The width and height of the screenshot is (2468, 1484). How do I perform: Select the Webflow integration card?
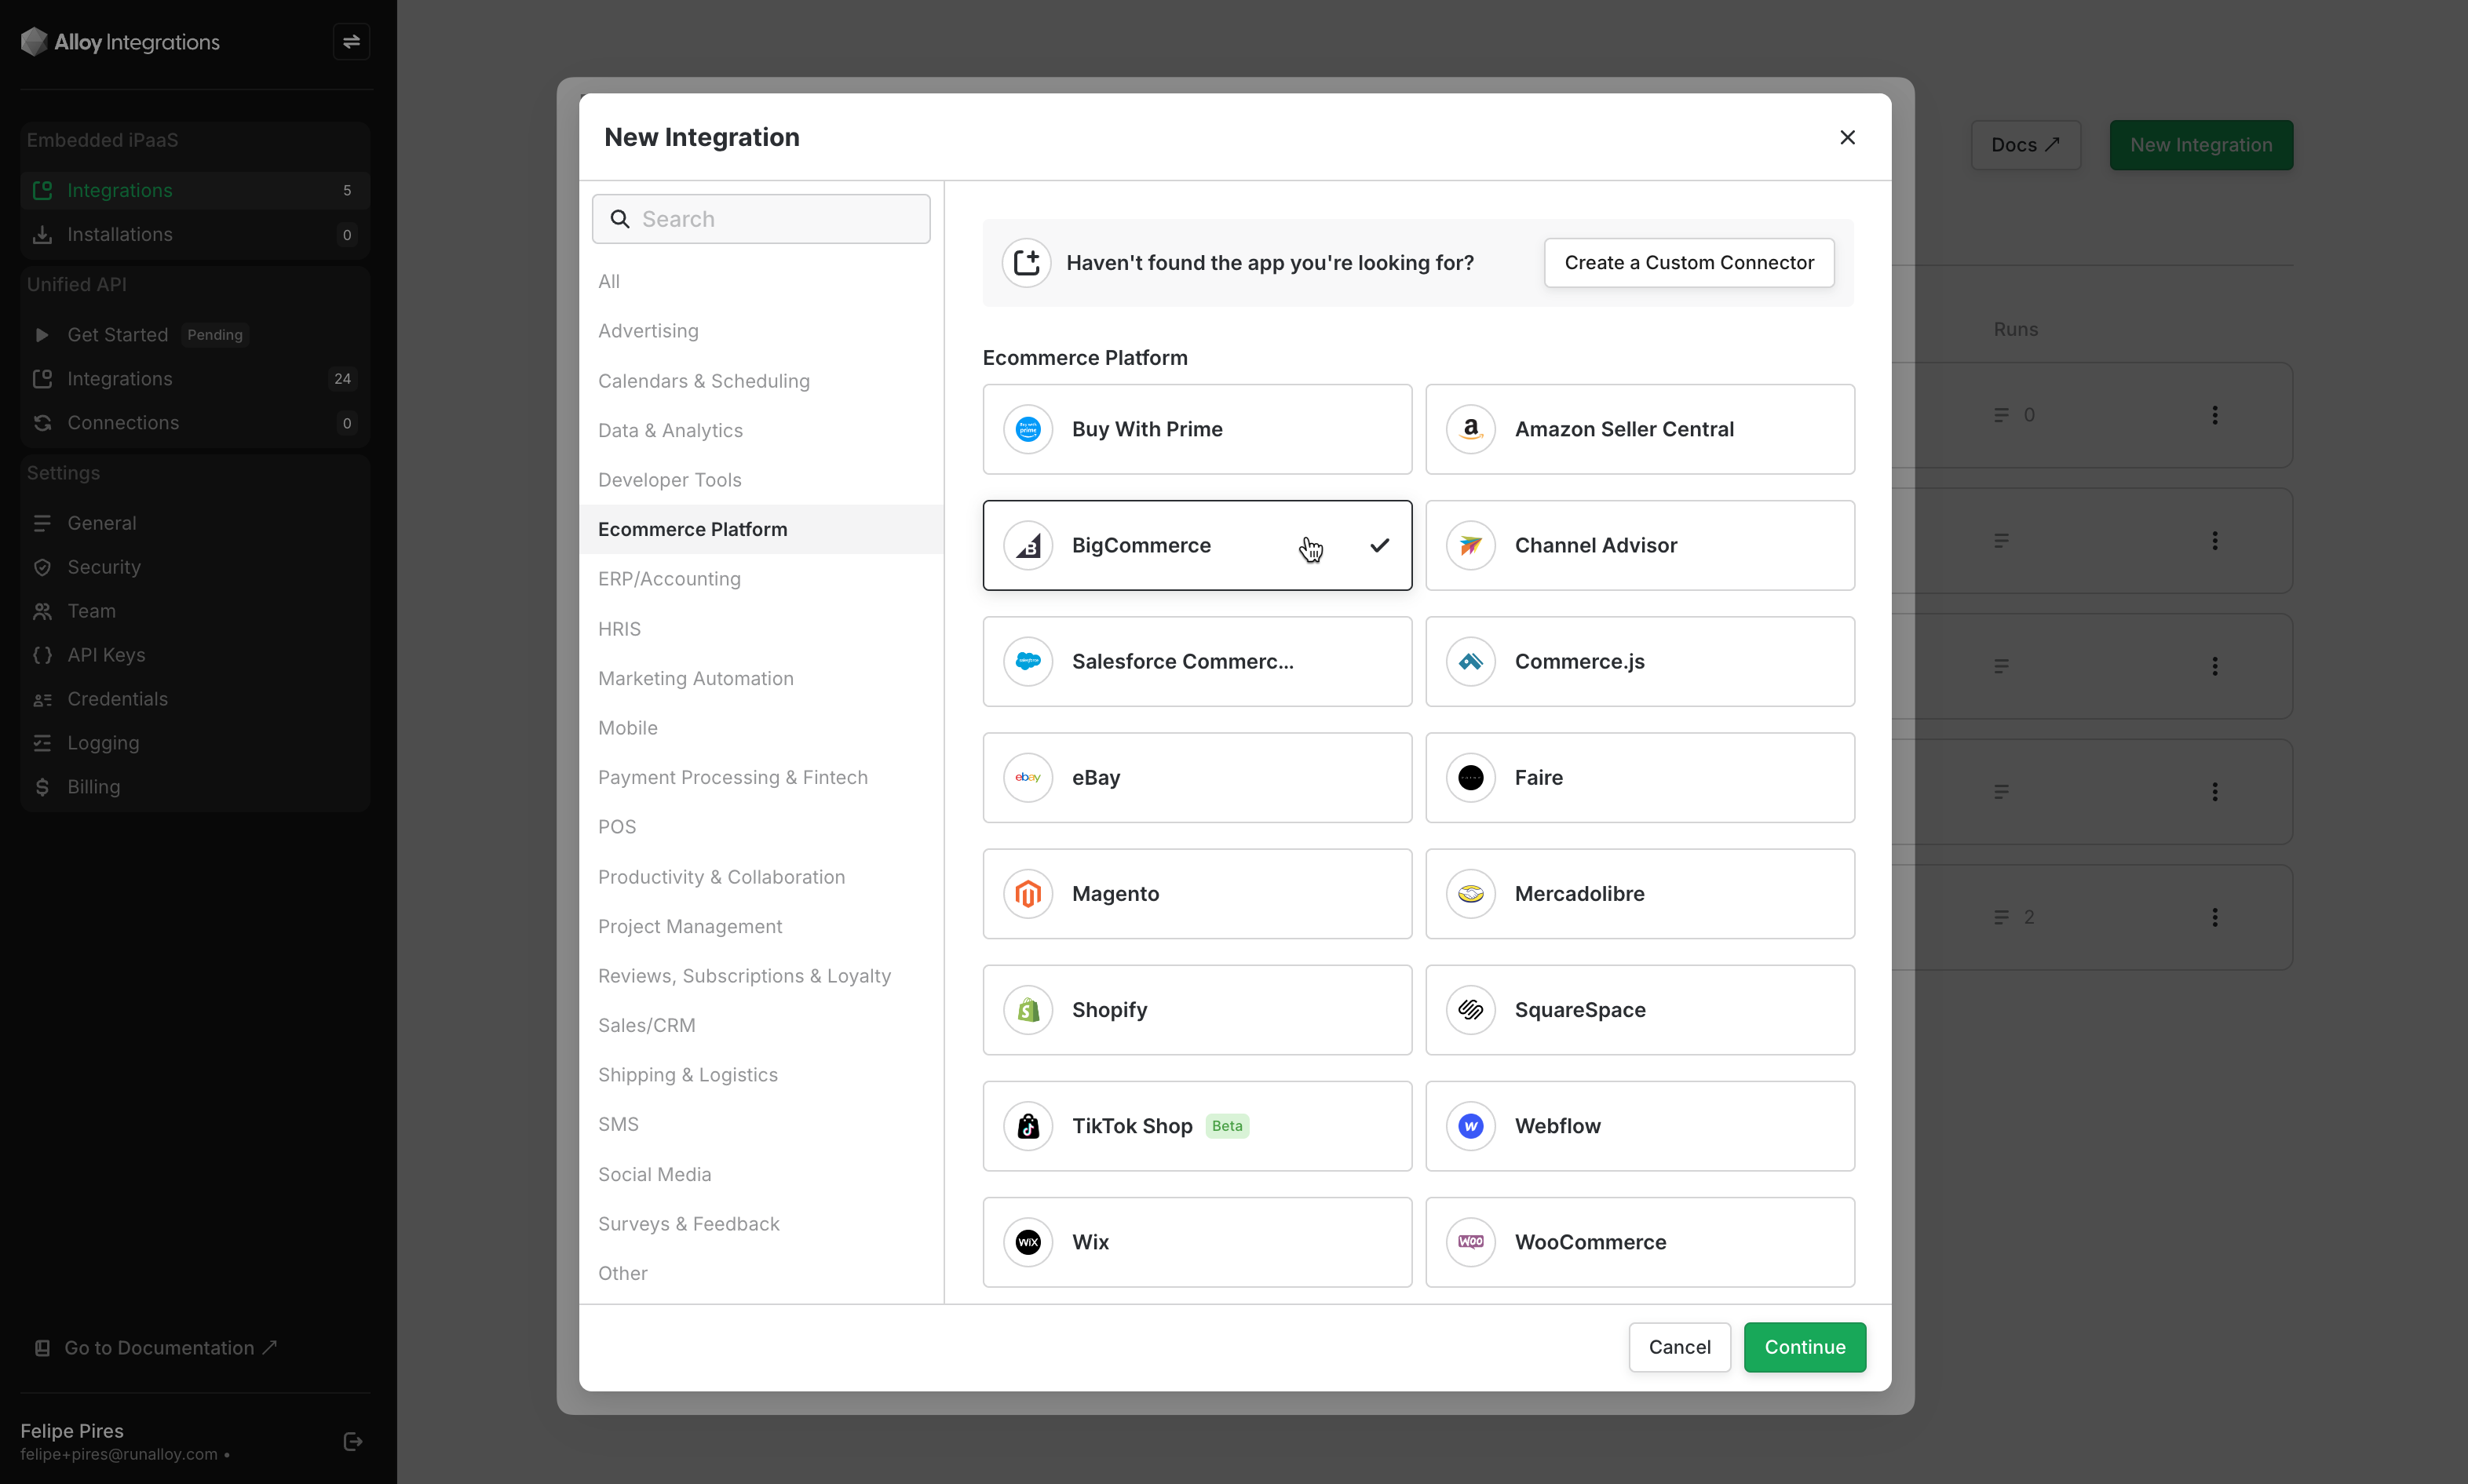[x=1639, y=1126]
